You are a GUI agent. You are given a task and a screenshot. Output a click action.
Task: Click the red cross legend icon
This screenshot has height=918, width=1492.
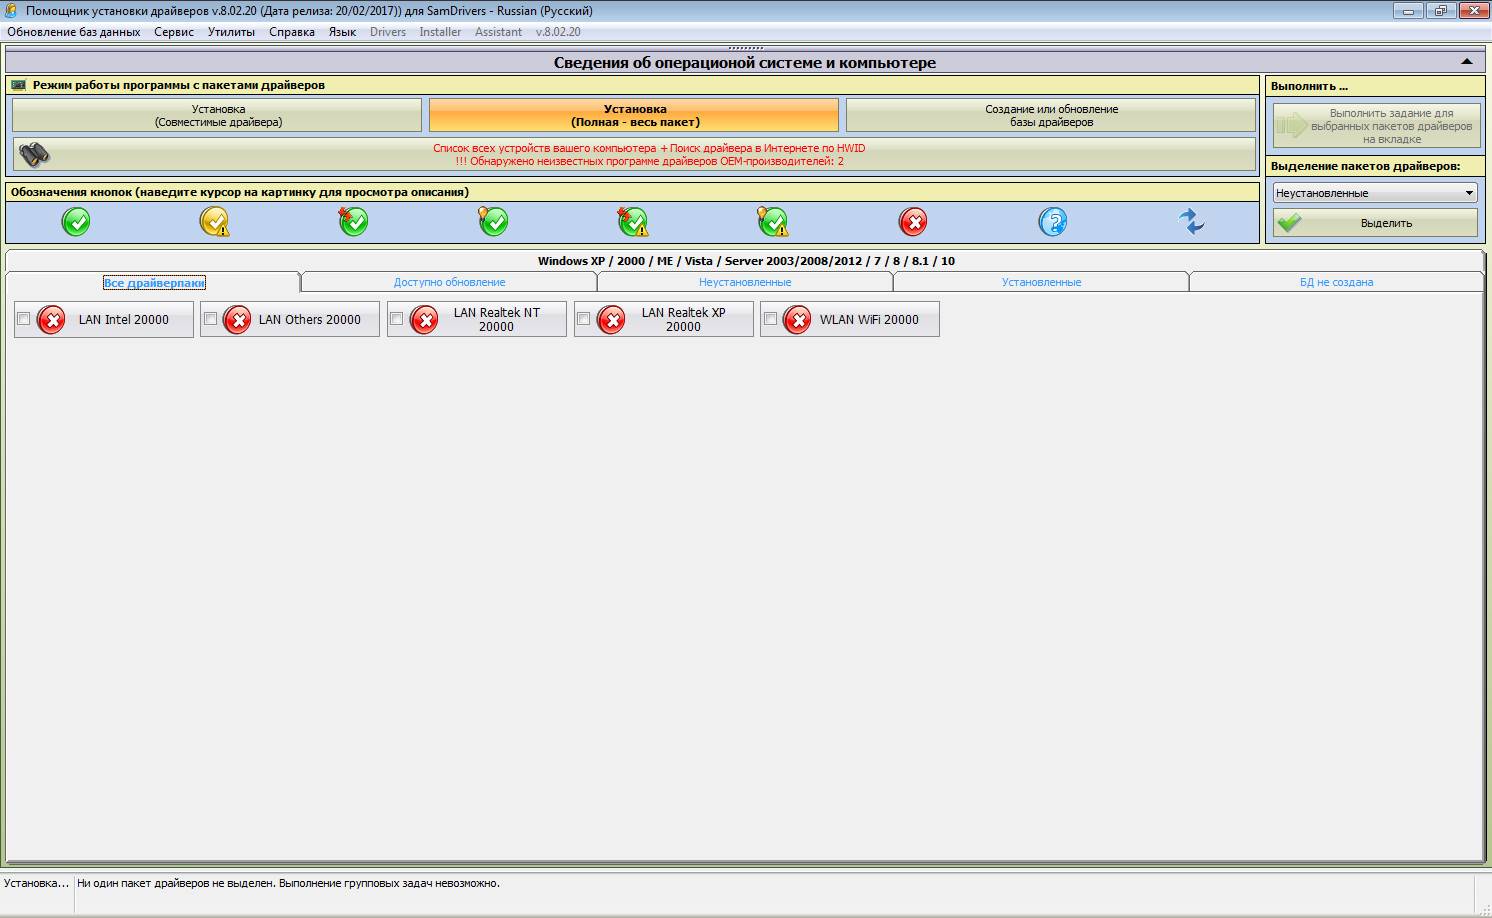pos(913,221)
